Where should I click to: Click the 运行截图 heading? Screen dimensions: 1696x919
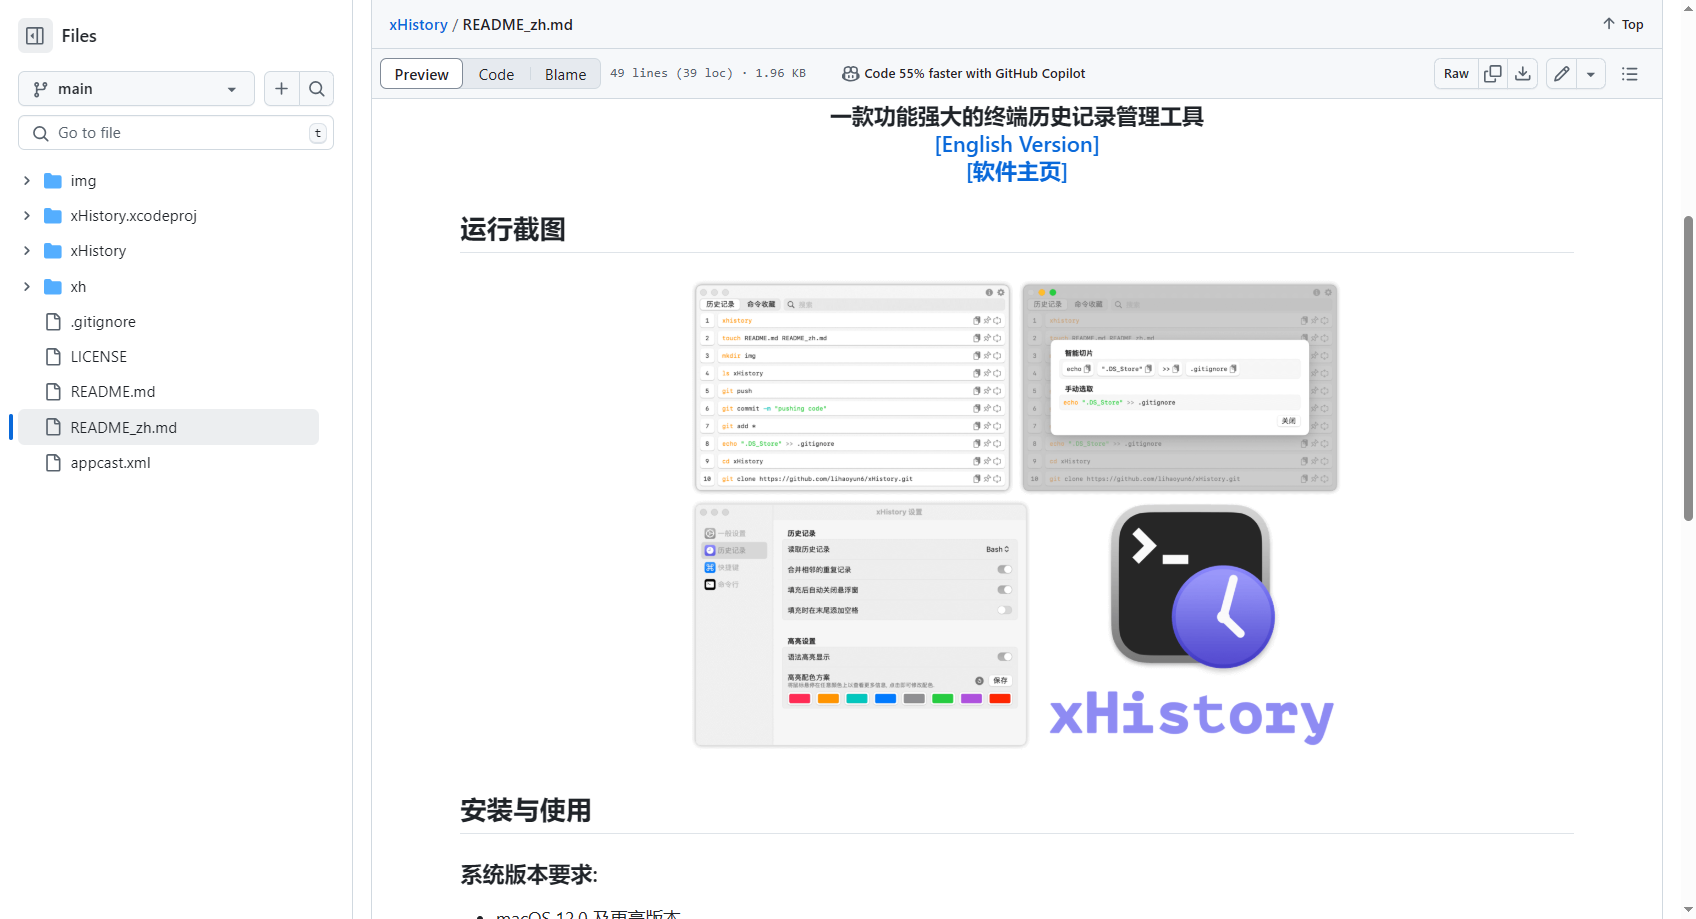tap(513, 230)
